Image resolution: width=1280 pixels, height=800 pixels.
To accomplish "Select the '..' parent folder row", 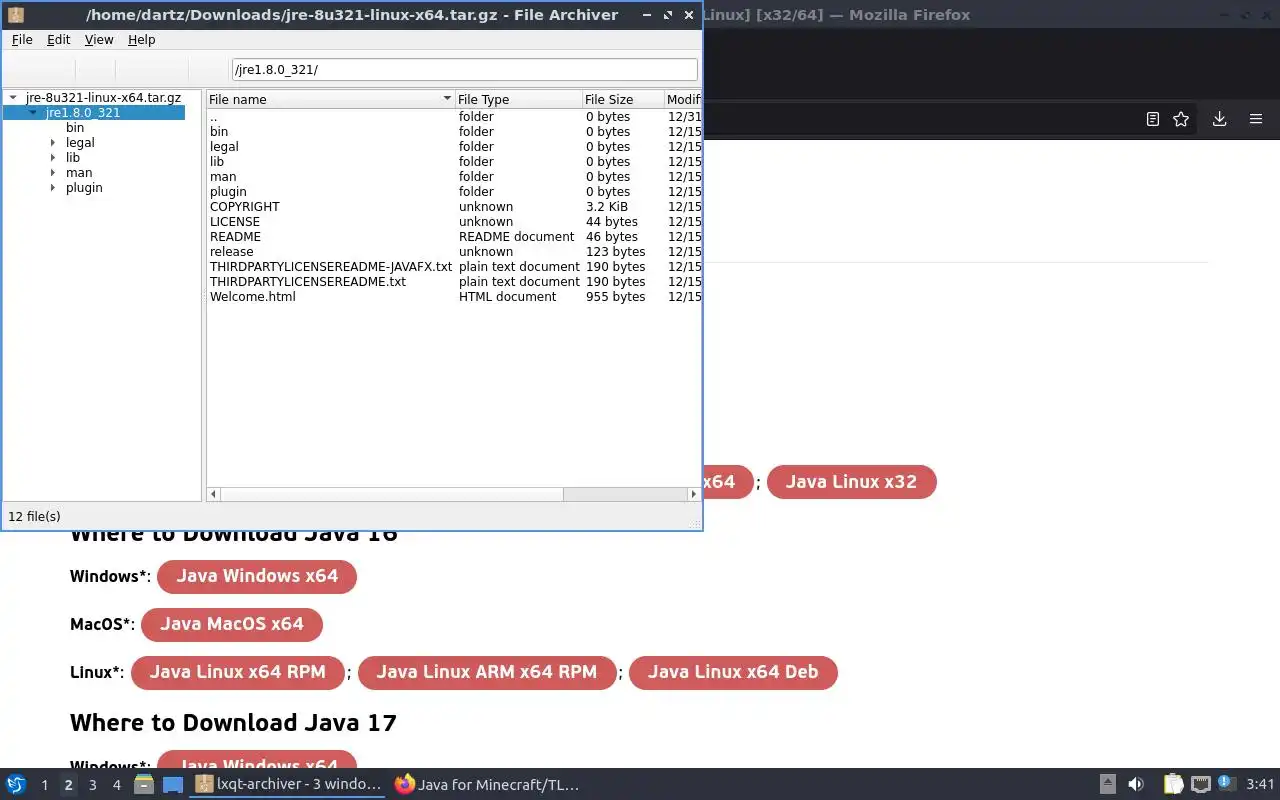I will pyautogui.click(x=454, y=116).
